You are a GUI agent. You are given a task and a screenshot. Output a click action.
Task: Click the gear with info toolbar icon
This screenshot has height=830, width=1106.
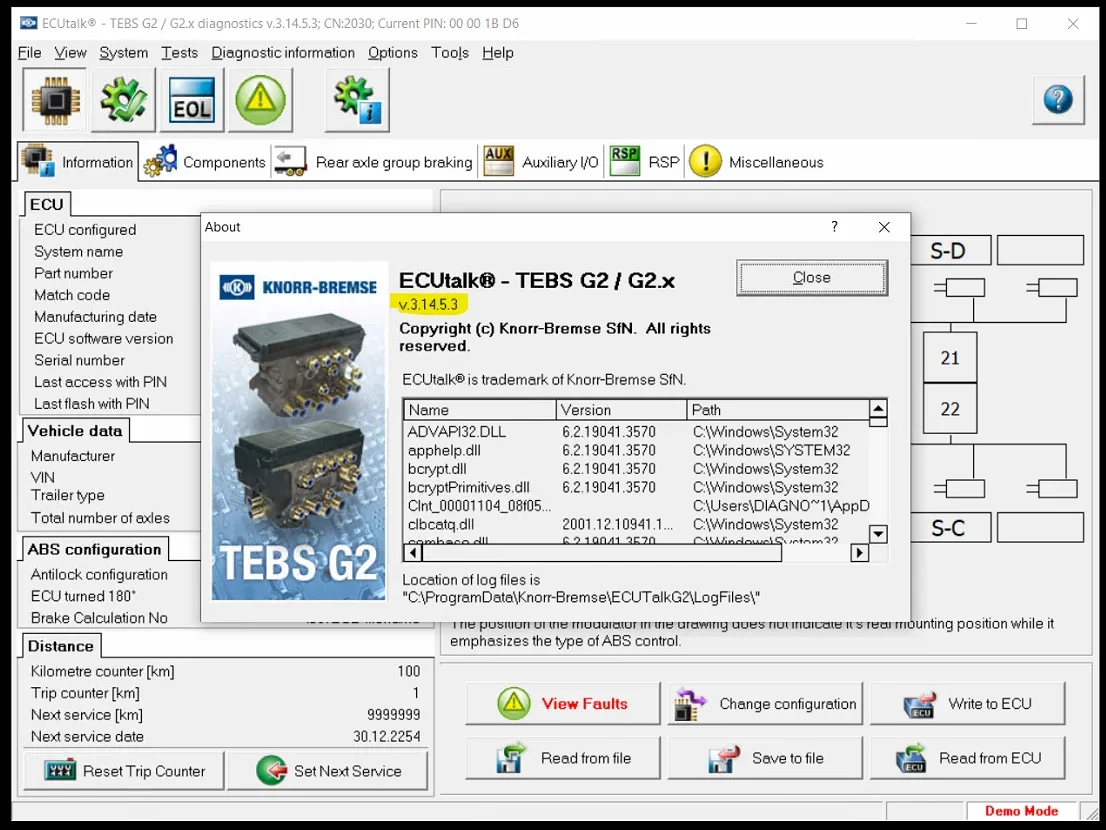tap(357, 100)
